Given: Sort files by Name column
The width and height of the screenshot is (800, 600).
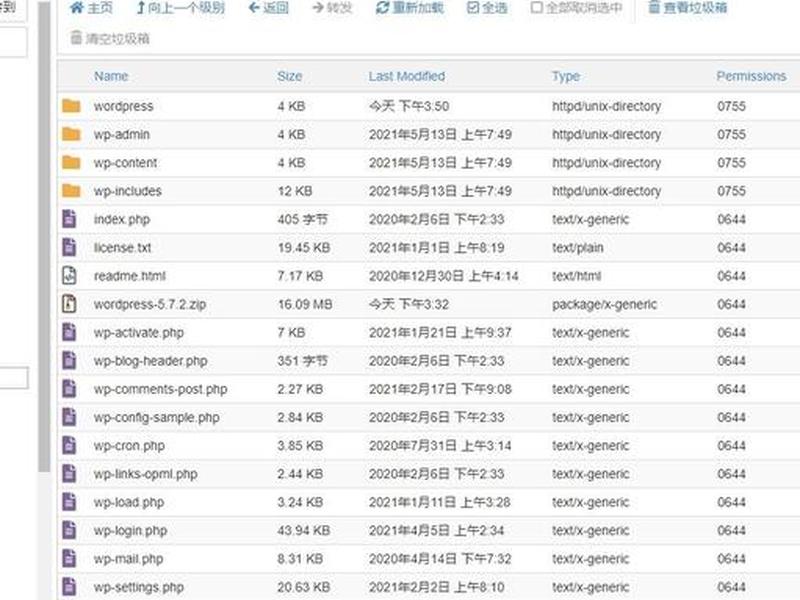Looking at the screenshot, I should (111, 77).
